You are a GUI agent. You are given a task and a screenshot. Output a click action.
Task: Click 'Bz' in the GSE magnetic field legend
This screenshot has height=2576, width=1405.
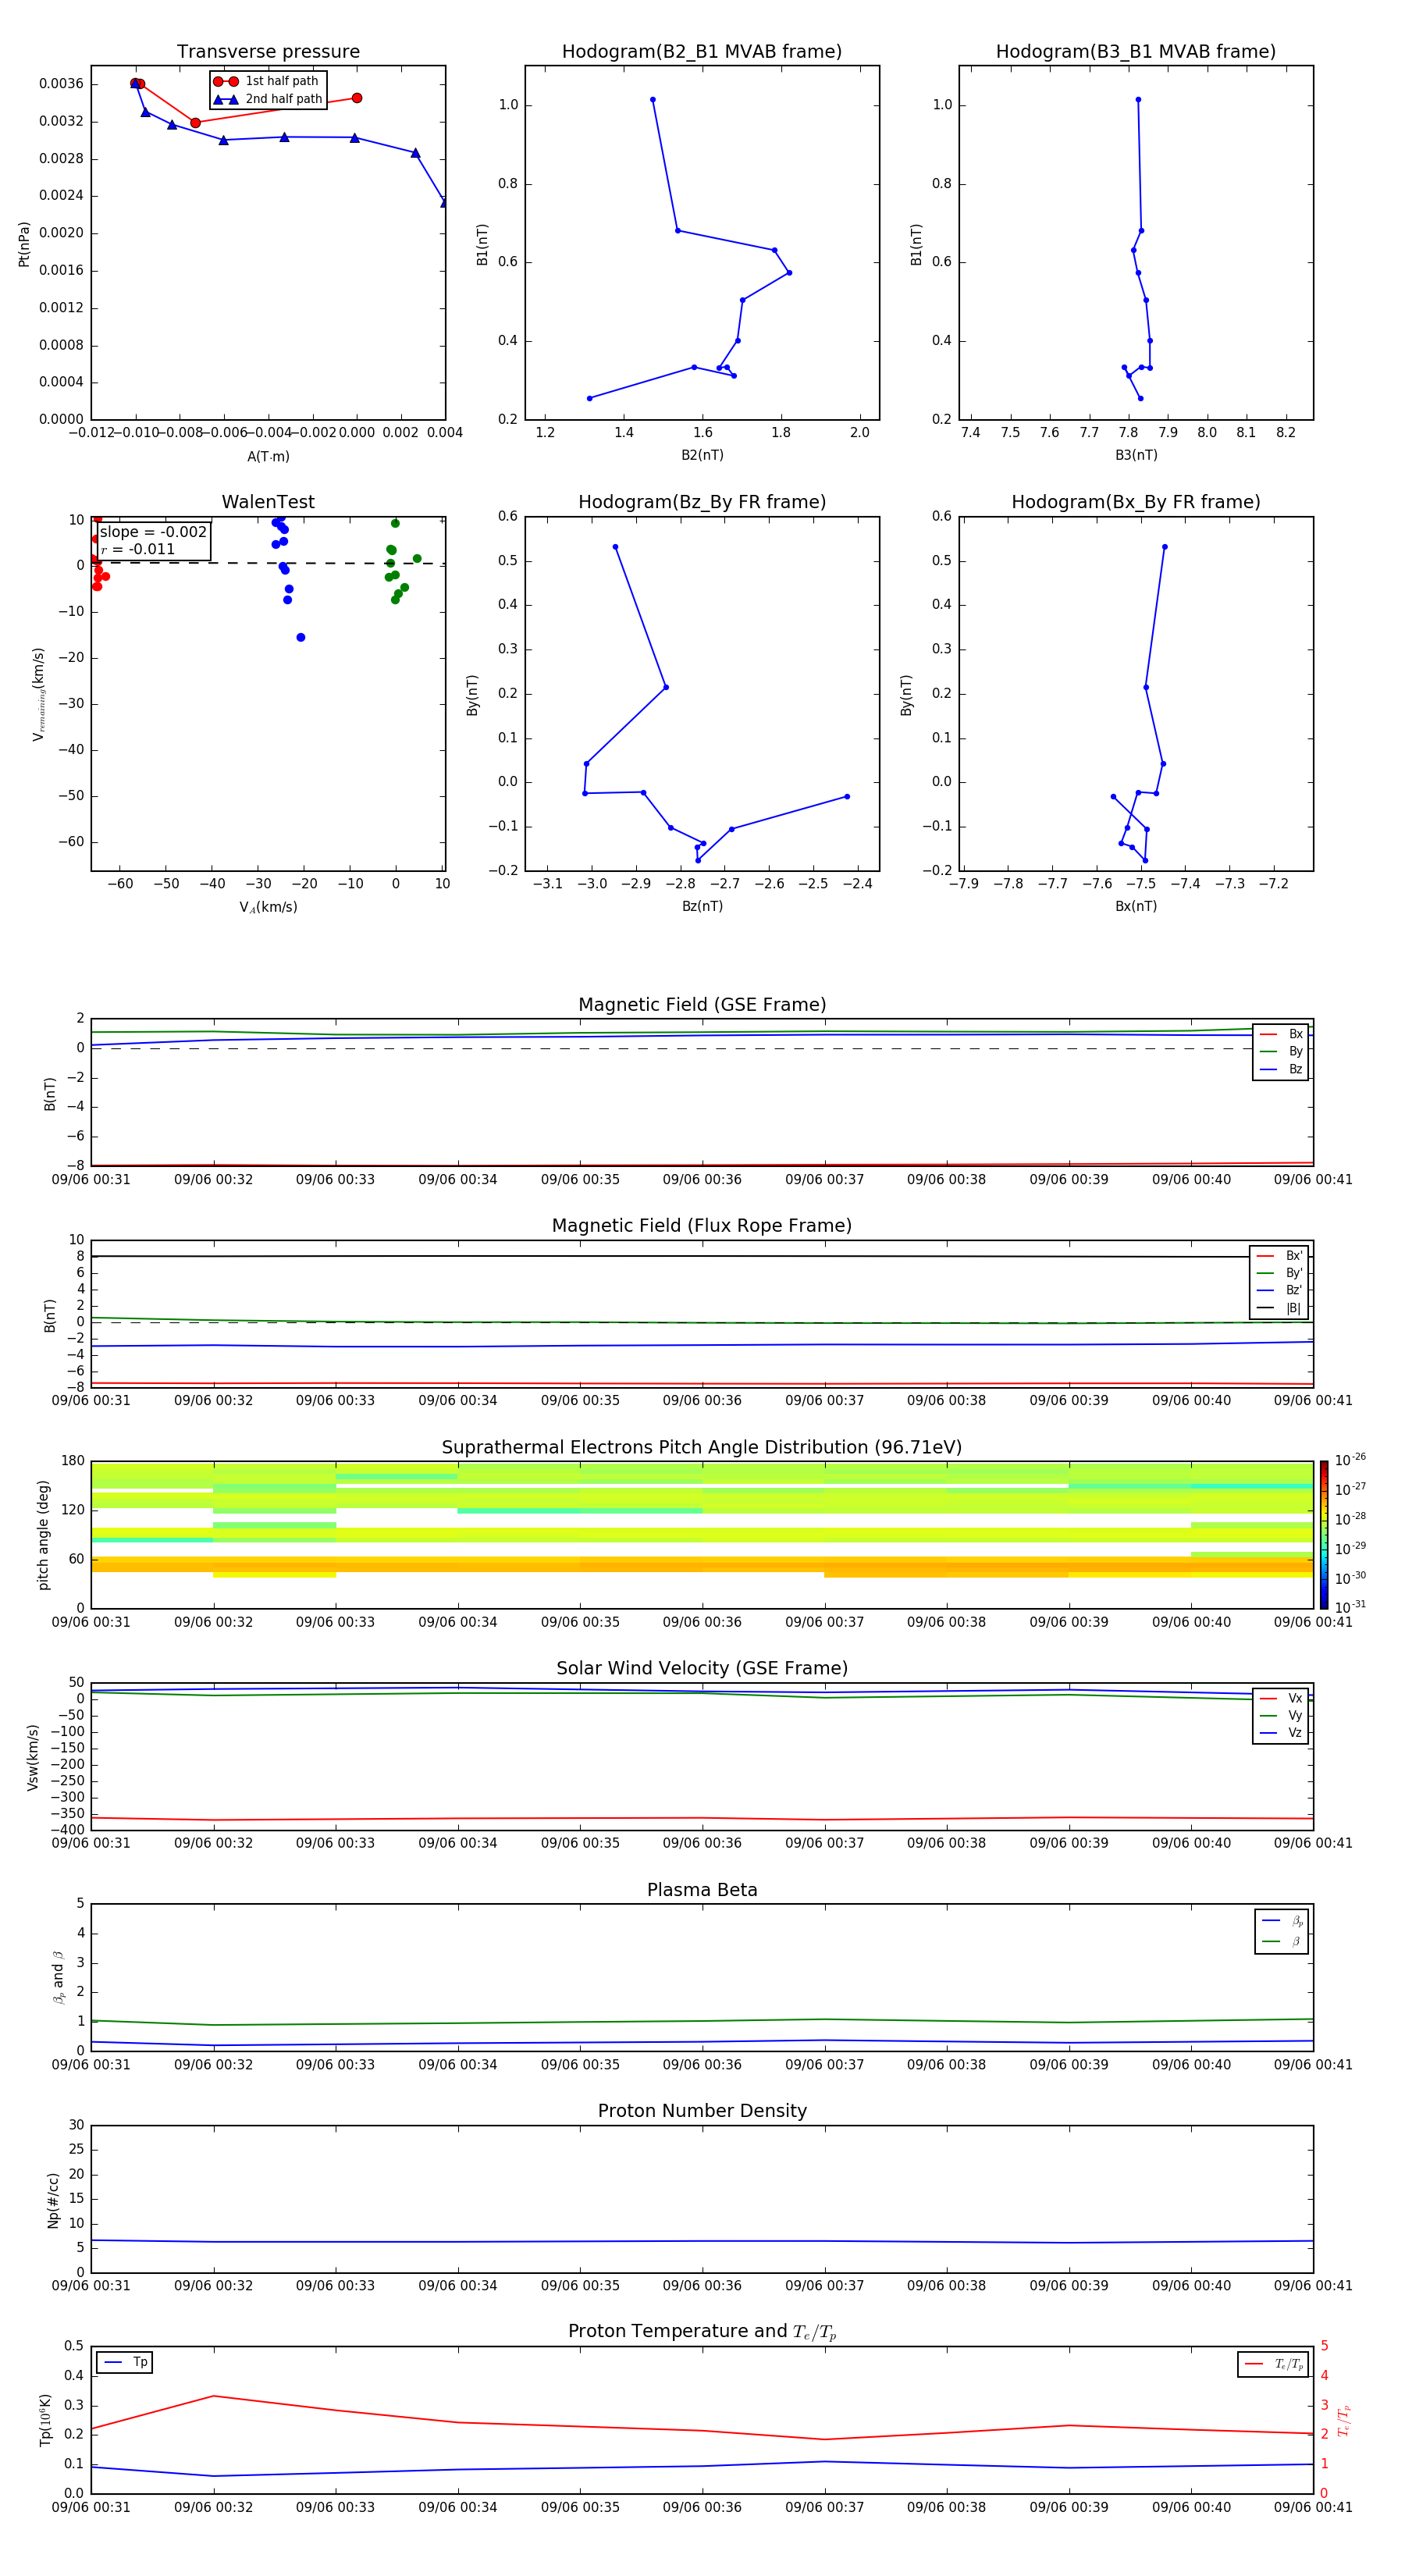pos(1281,1069)
